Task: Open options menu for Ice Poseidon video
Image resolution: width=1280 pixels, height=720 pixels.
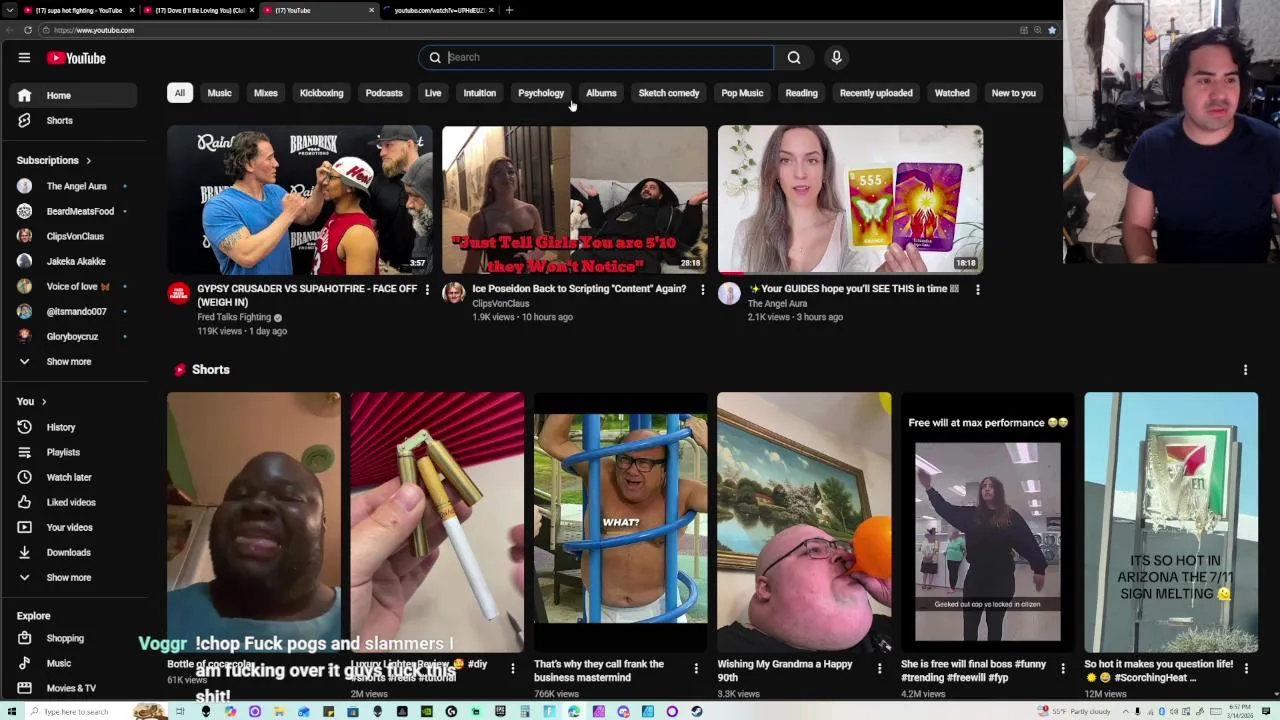Action: point(702,290)
